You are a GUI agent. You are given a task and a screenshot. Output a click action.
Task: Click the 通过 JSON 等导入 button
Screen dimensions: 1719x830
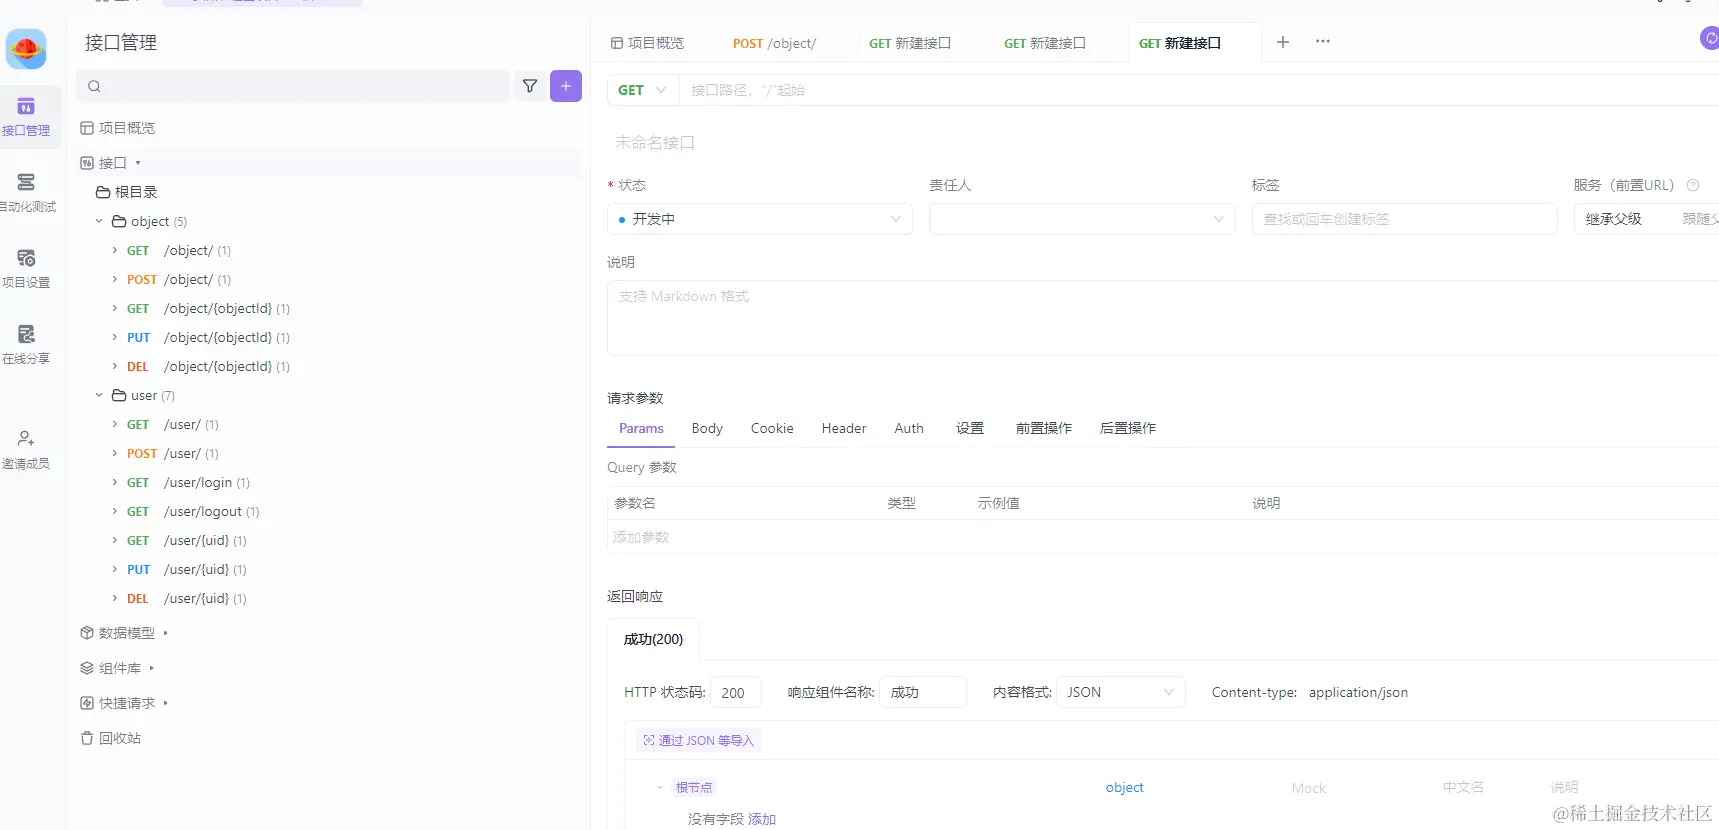tap(699, 740)
